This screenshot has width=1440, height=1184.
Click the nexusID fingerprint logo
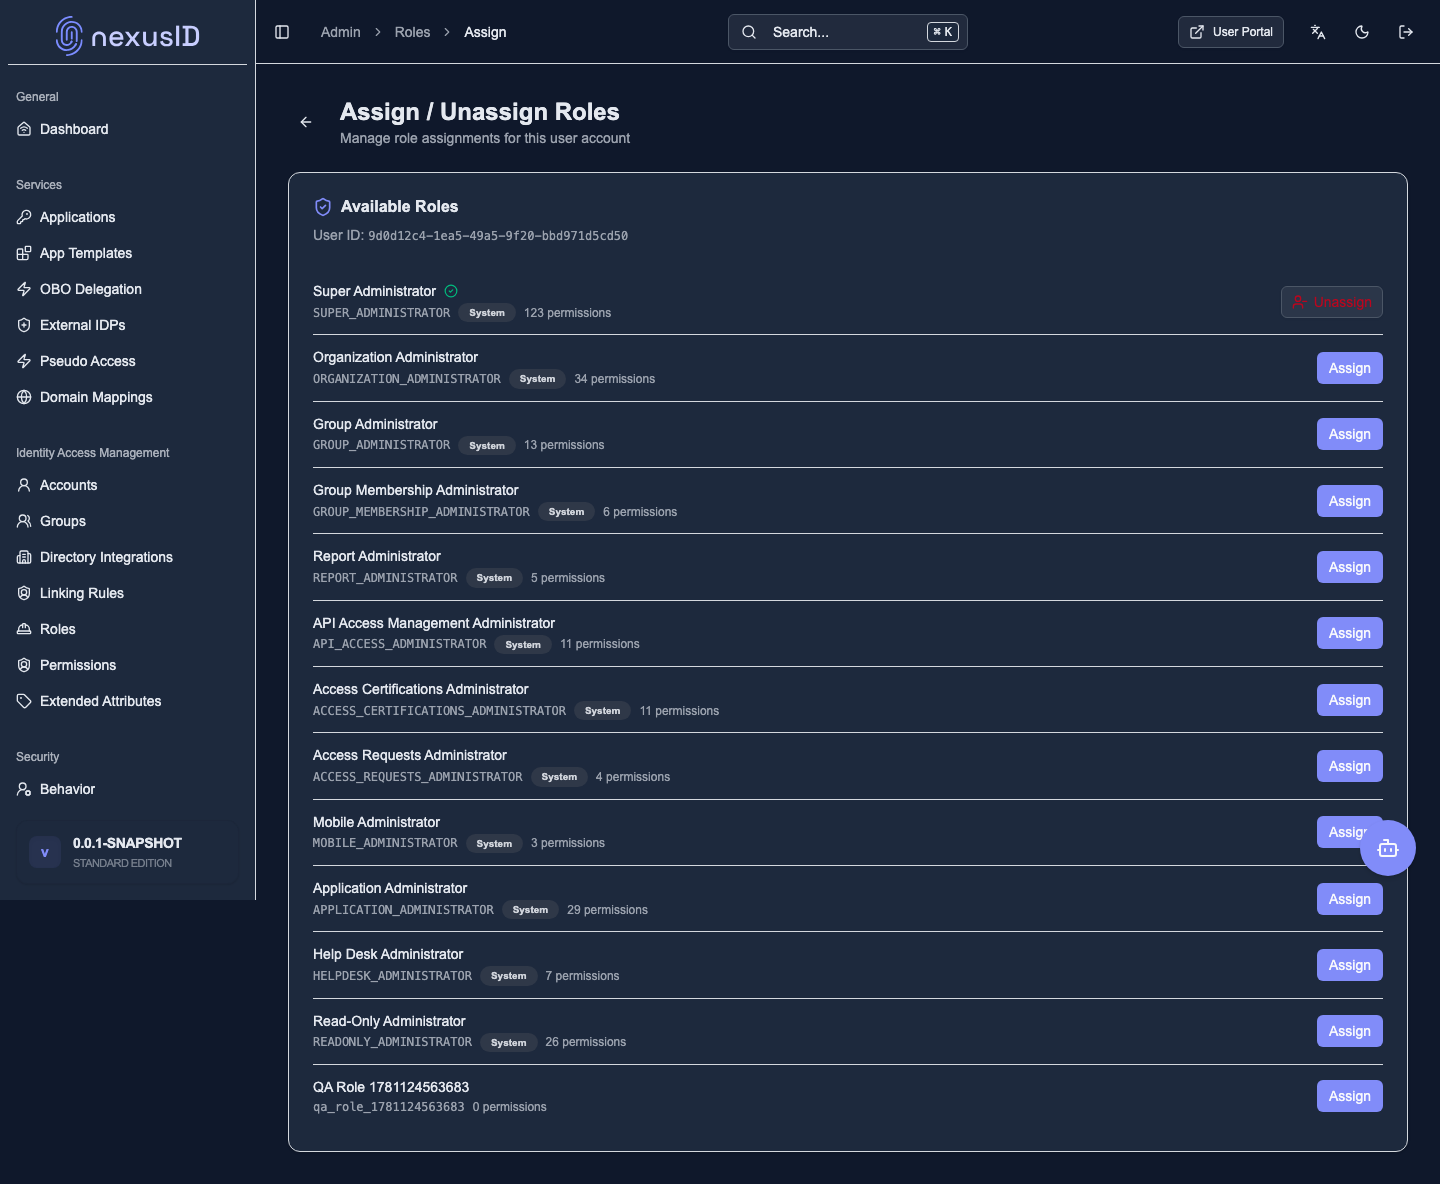[68, 36]
